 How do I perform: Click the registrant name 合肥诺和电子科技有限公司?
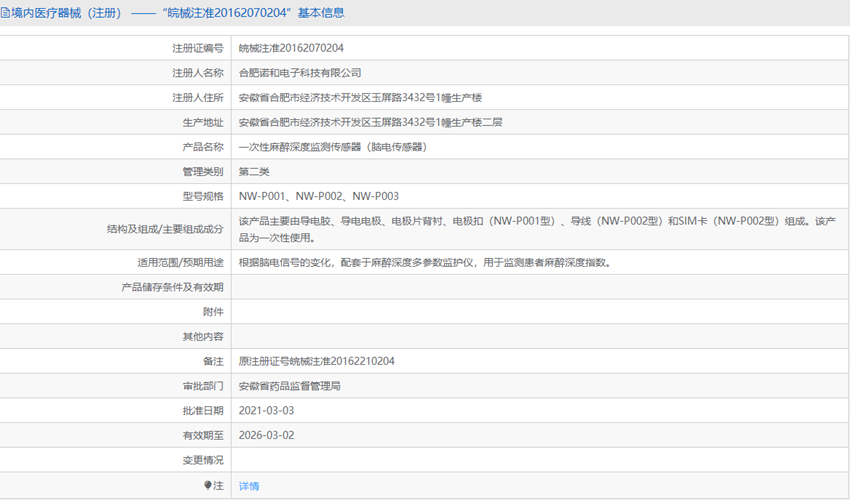pos(300,73)
